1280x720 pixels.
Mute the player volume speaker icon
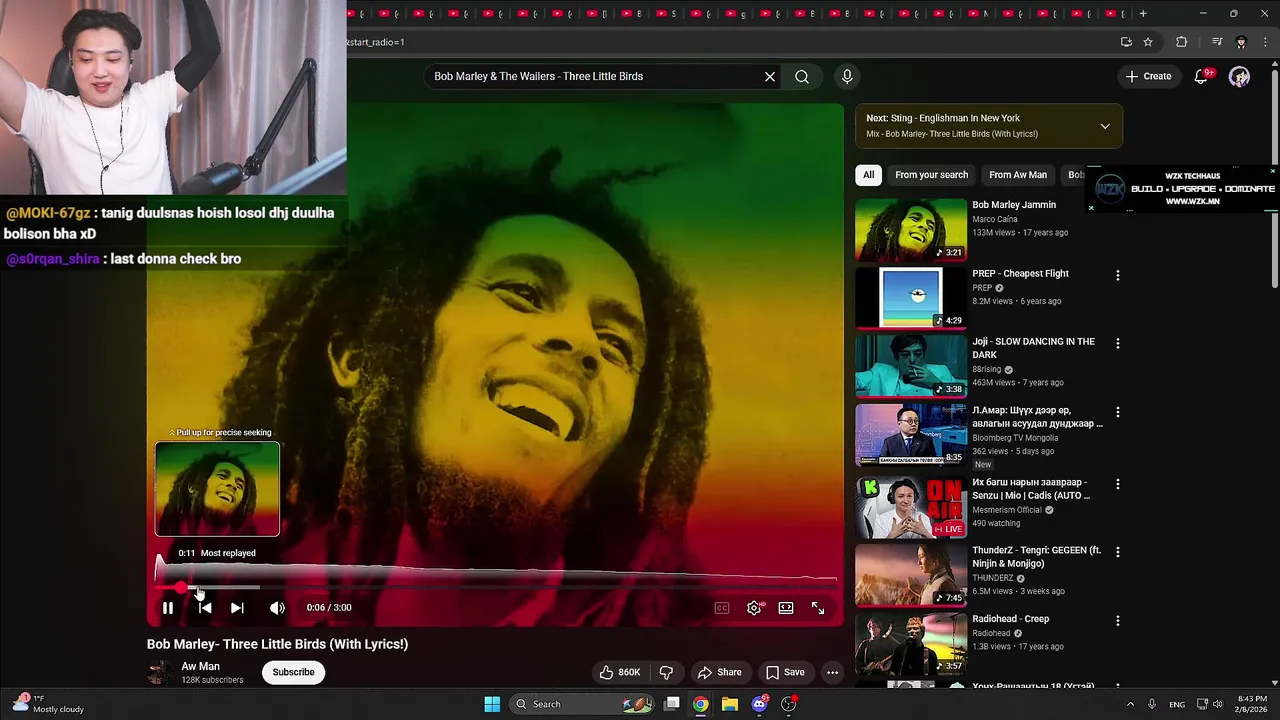277,608
